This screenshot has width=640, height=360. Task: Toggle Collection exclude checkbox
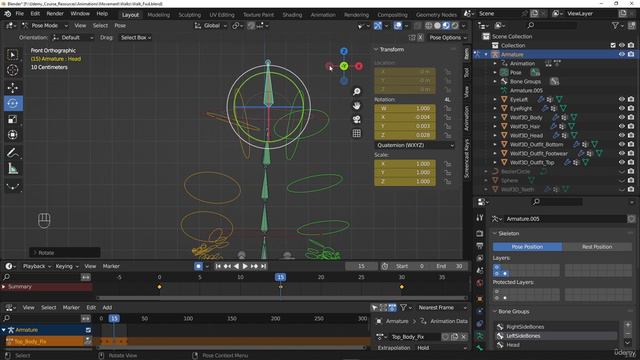coord(613,45)
